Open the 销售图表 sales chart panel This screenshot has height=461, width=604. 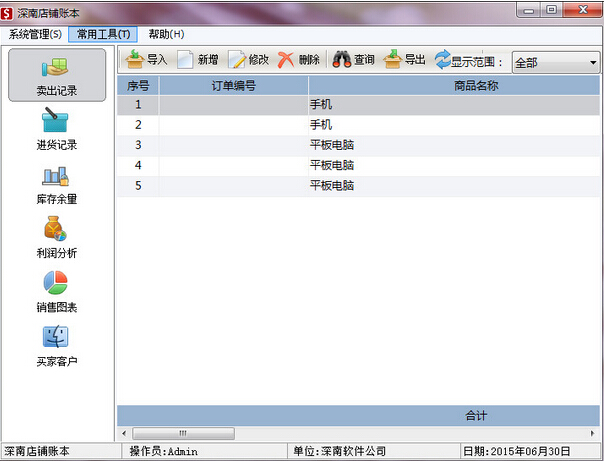point(57,292)
